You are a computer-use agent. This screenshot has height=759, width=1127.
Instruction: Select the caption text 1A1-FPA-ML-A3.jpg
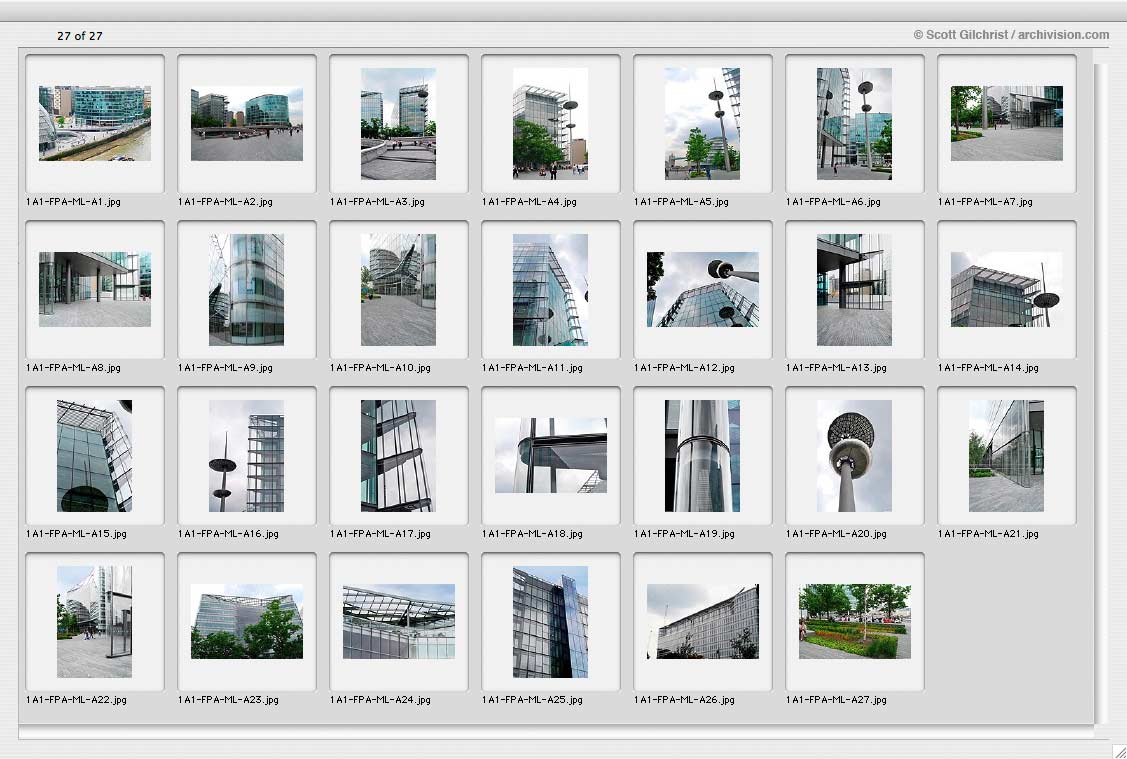377,202
